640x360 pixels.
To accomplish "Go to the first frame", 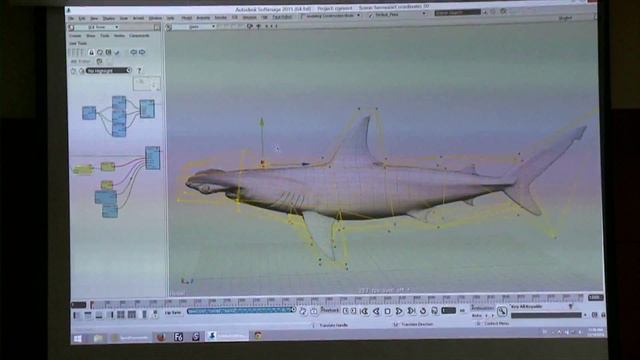I will pos(364,311).
